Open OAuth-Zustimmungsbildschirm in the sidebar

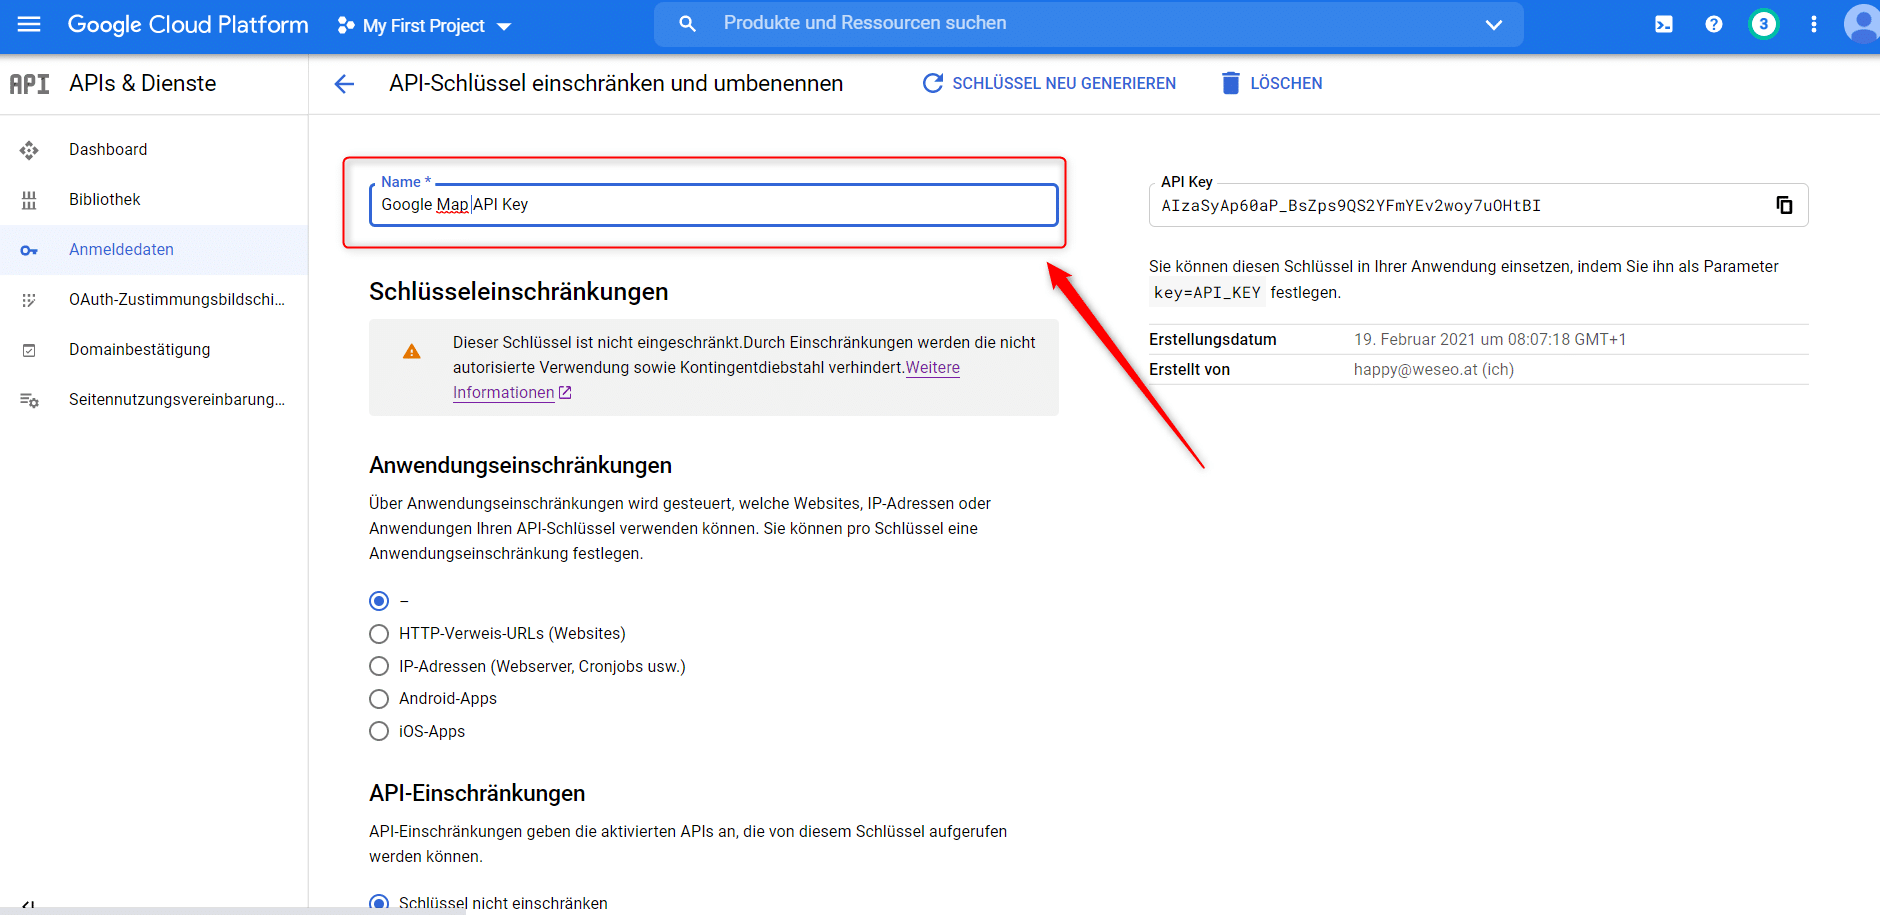coord(154,300)
